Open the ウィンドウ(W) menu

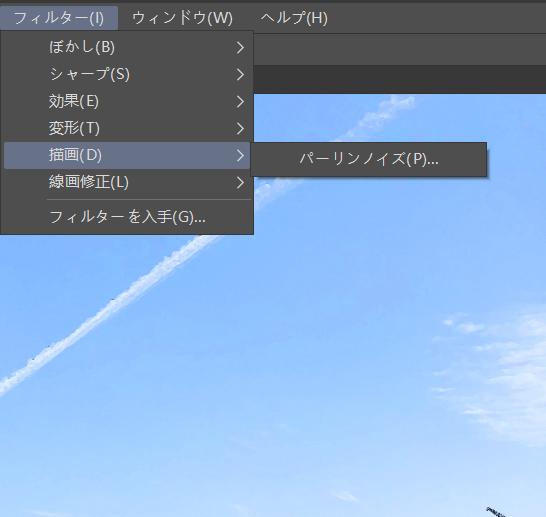pos(182,18)
